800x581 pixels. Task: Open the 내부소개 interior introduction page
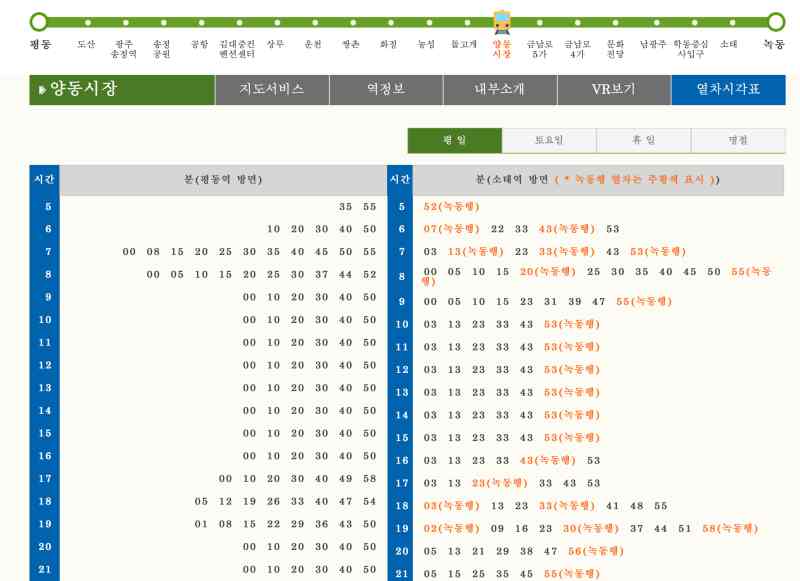500,89
